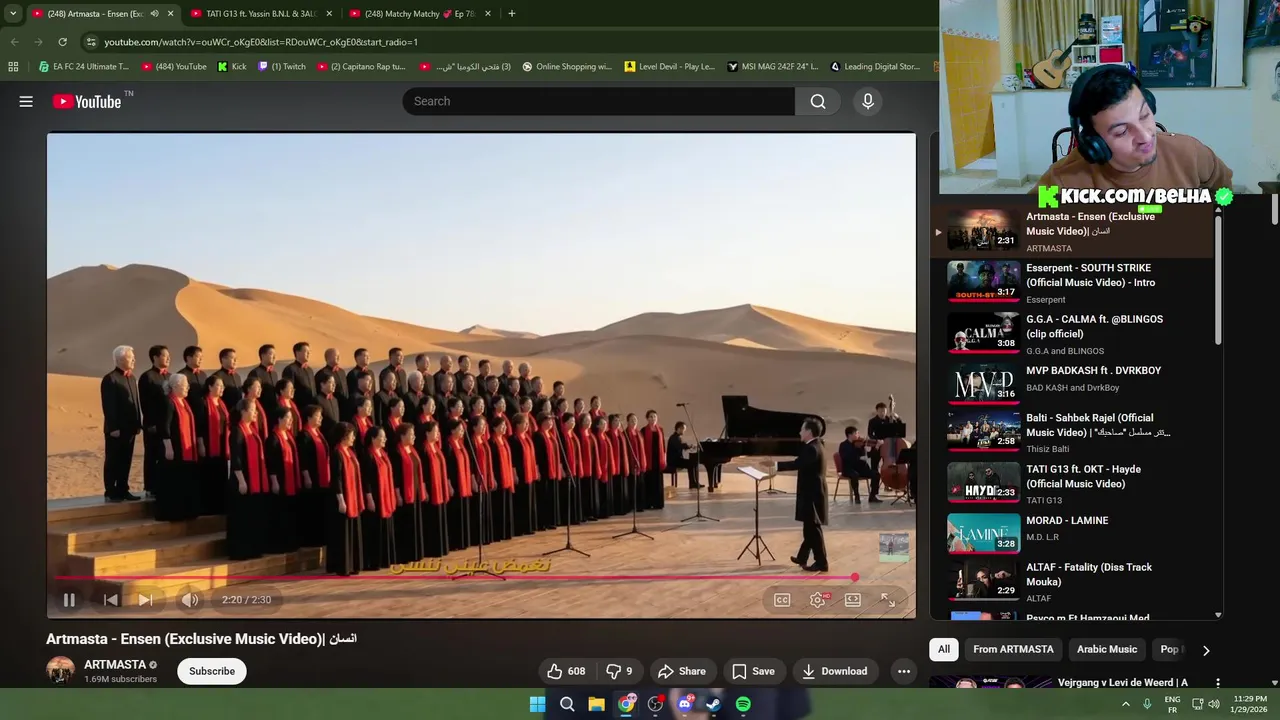The image size is (1280, 720).
Task: Show more filter chips with arrow
Action: click(1206, 650)
